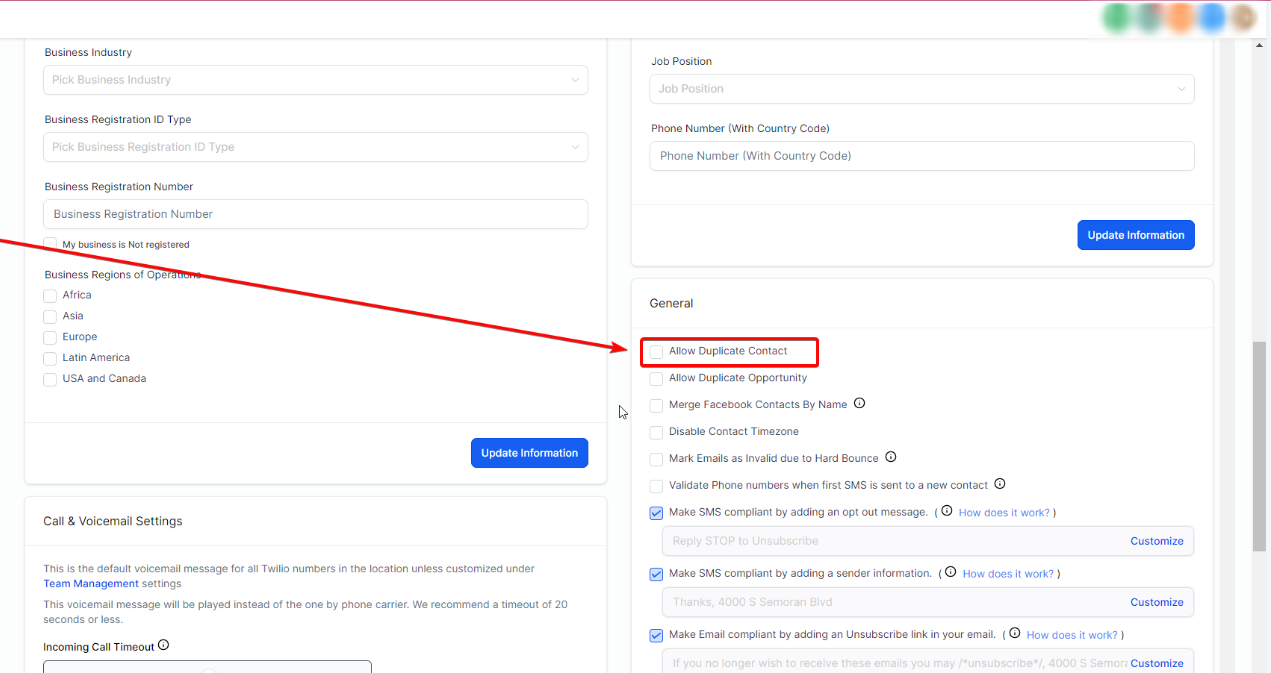
Task: Check Disable Contact Timezone
Action: point(656,432)
